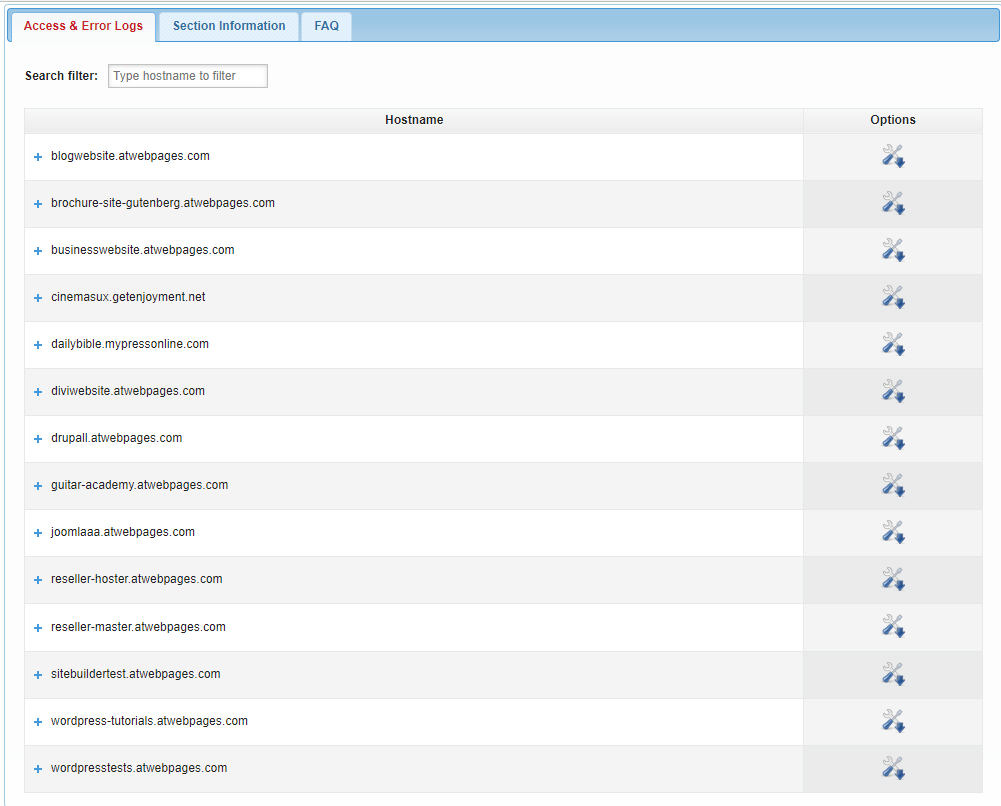Expand the reseller-master.atwebpages.com entry

click(x=37, y=627)
